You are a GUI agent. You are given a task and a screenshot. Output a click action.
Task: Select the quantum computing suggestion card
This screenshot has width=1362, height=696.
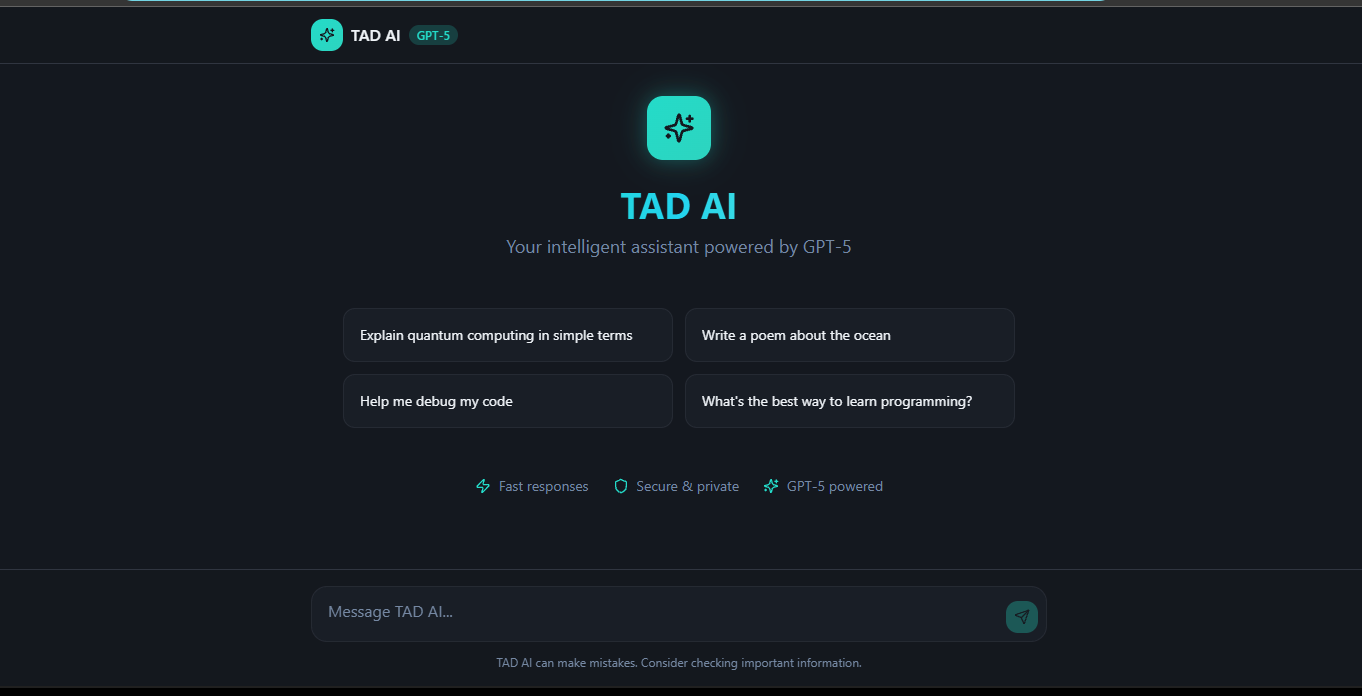pos(507,335)
